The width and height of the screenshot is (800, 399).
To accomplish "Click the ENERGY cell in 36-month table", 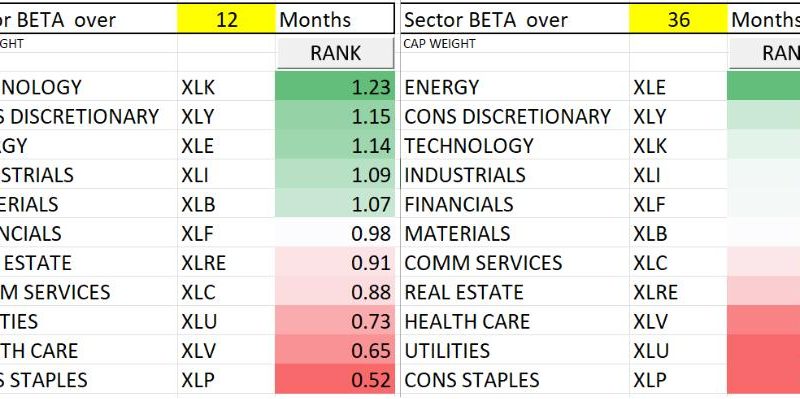I will (442, 87).
